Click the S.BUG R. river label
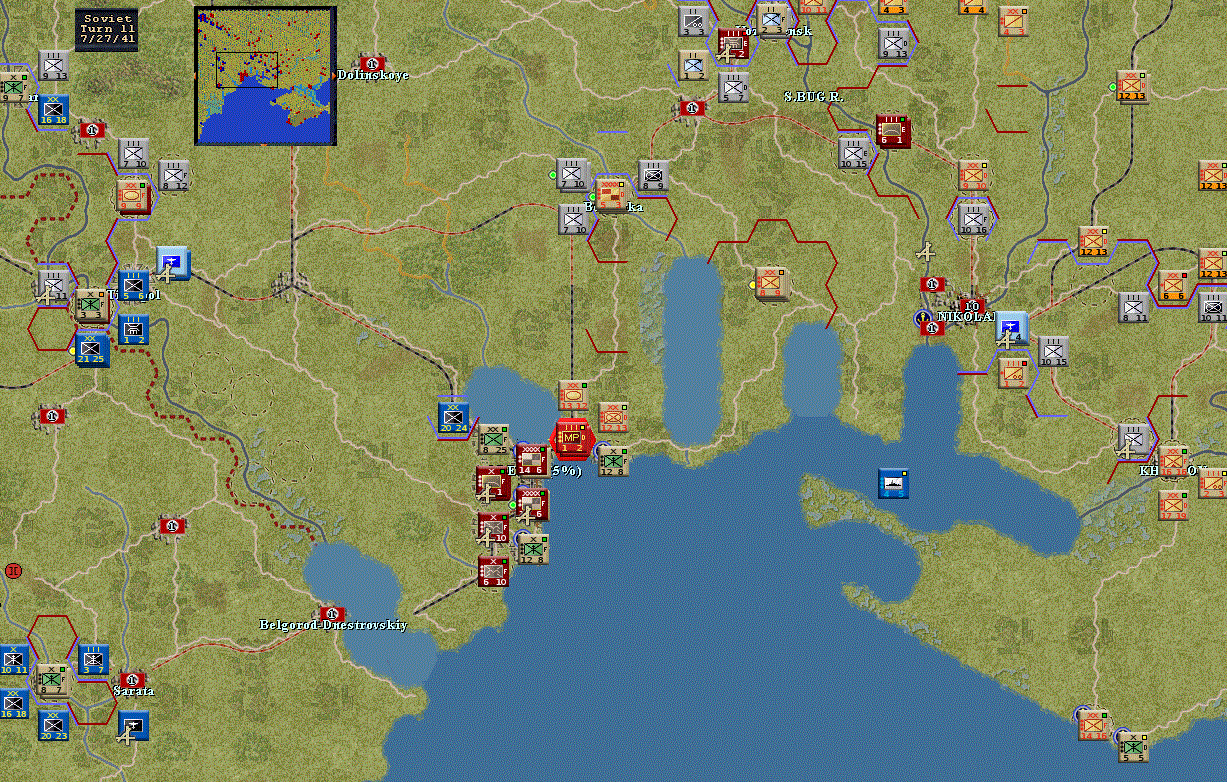The image size is (1227, 782). pyautogui.click(x=814, y=96)
